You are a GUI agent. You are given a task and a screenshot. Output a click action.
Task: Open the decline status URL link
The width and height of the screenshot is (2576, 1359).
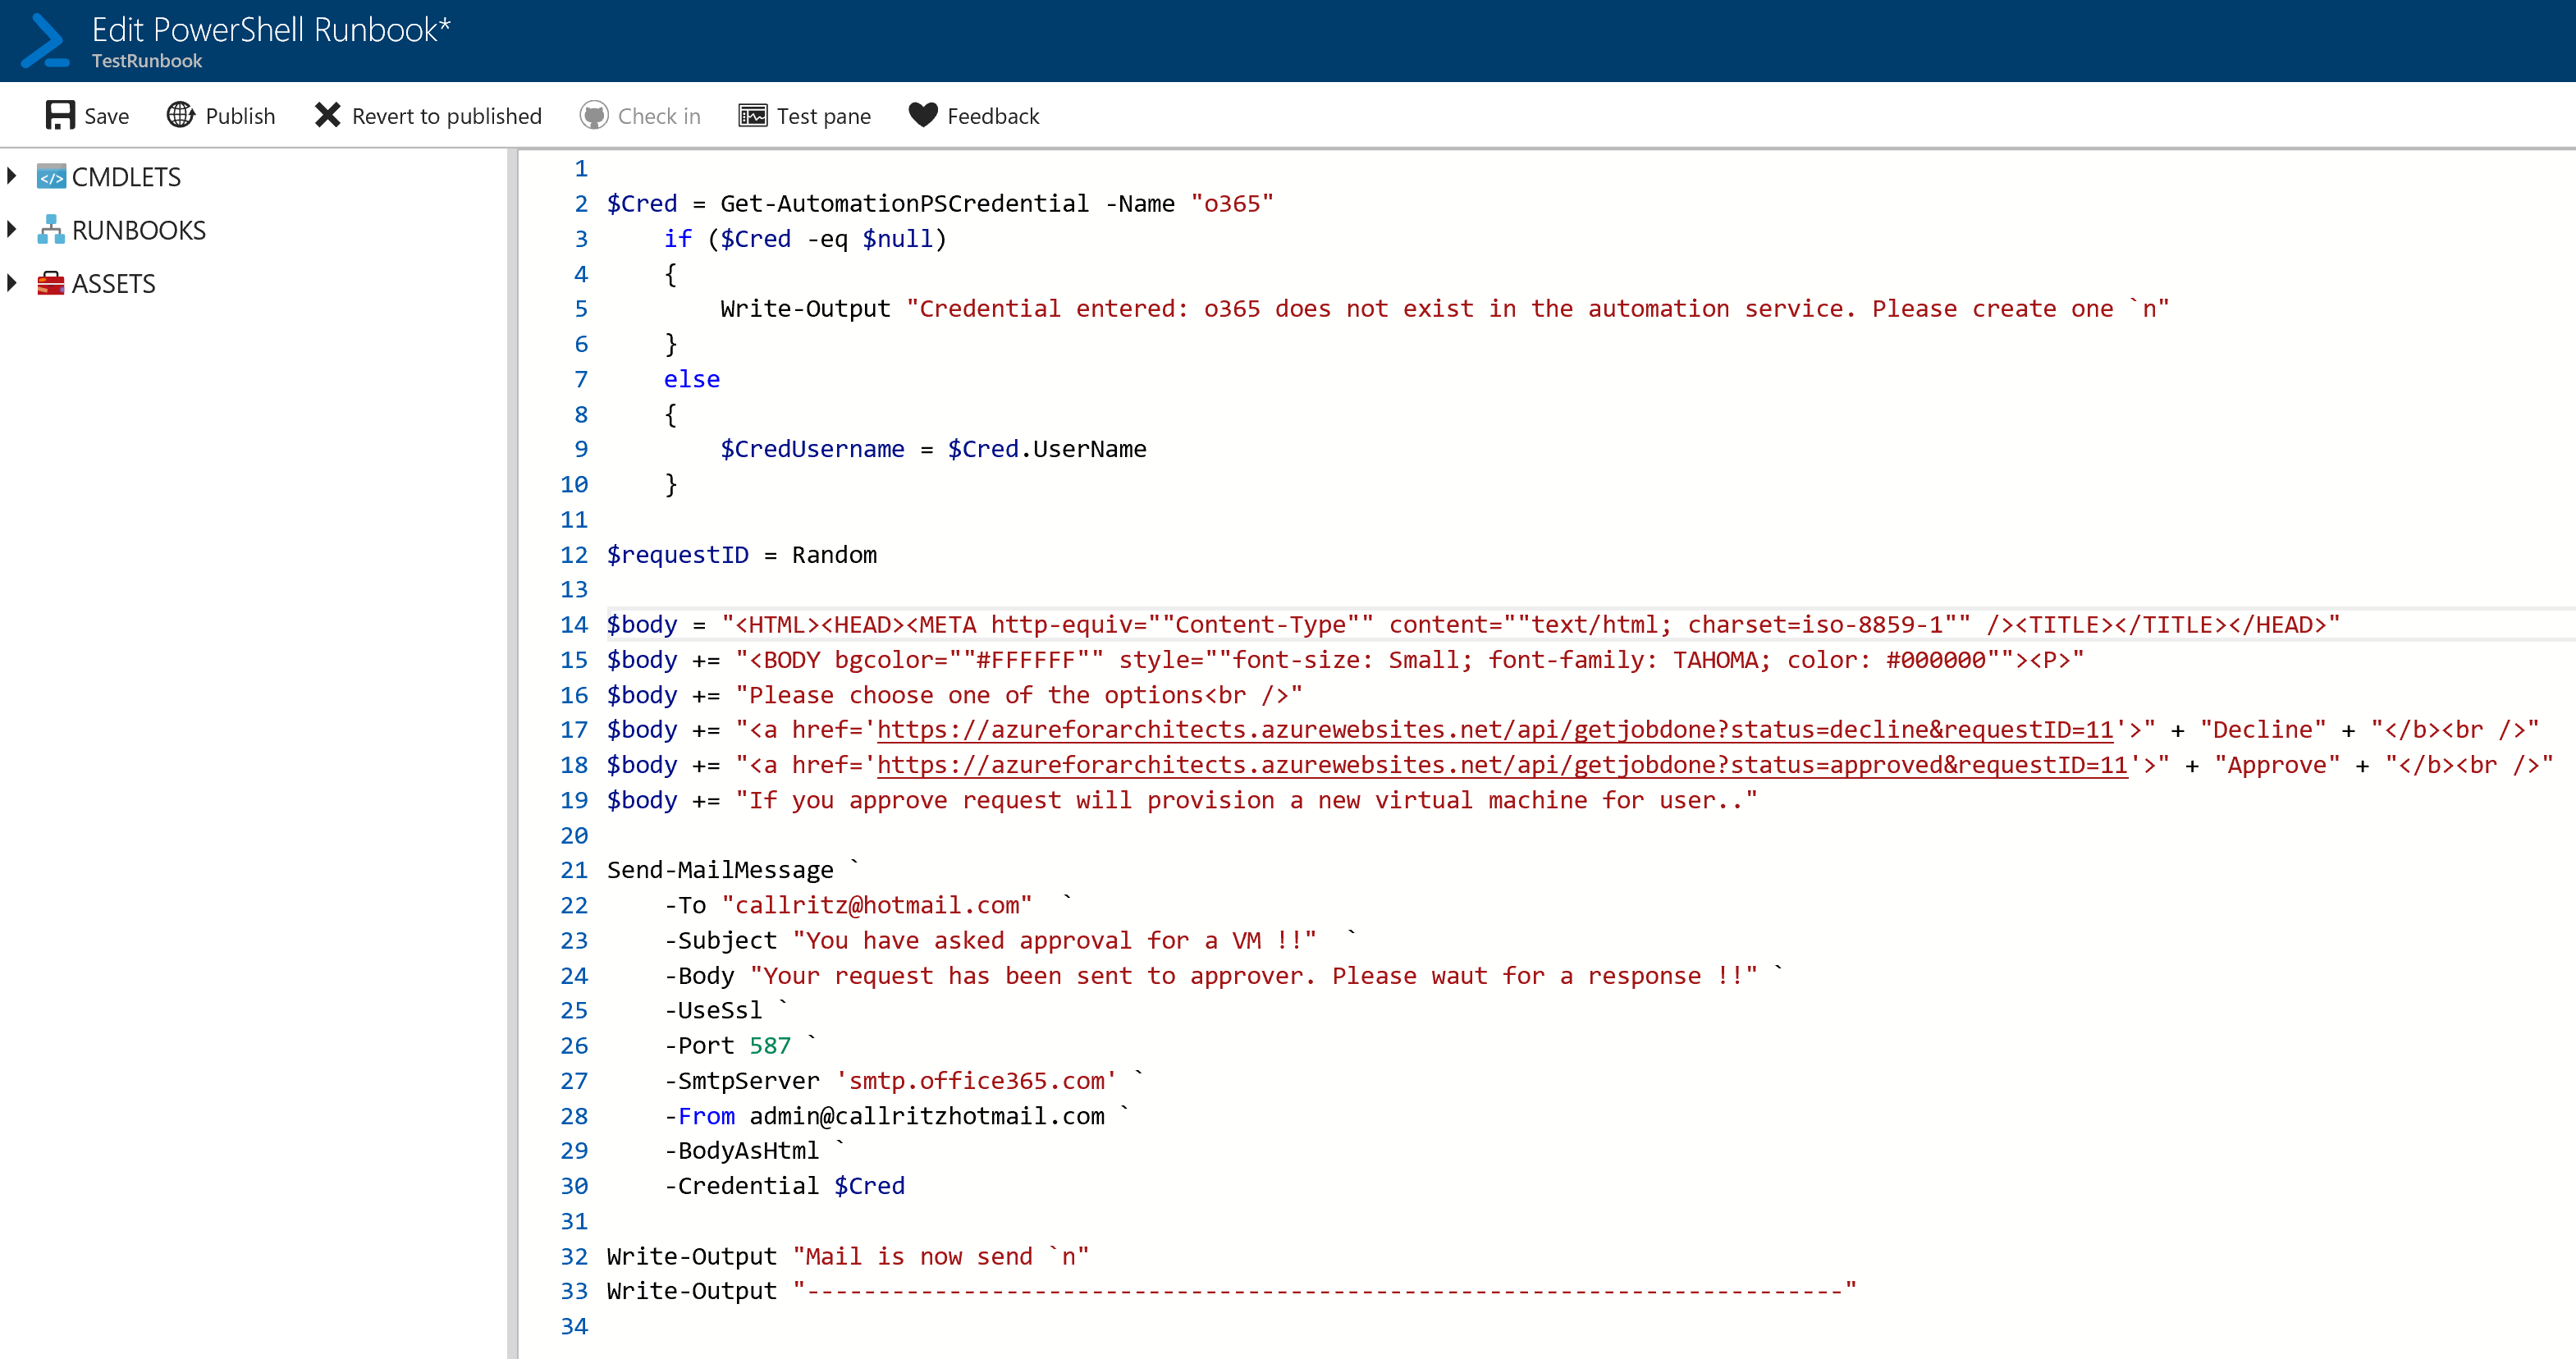1495,730
